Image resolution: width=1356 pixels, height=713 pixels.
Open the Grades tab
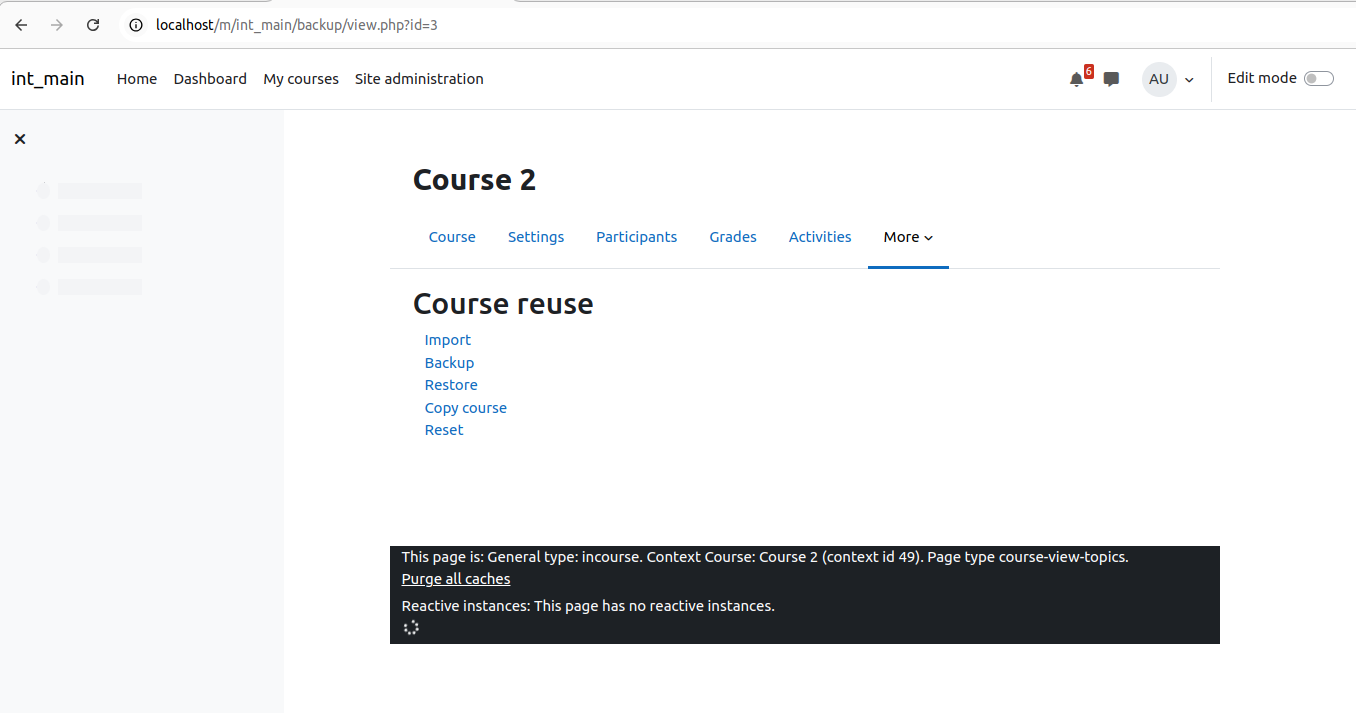click(733, 237)
